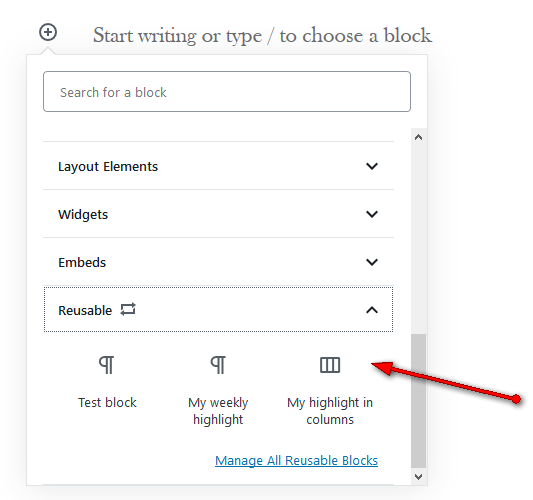This screenshot has height=500, width=533.
Task: Expand Layout Elements chevron
Action: (372, 166)
